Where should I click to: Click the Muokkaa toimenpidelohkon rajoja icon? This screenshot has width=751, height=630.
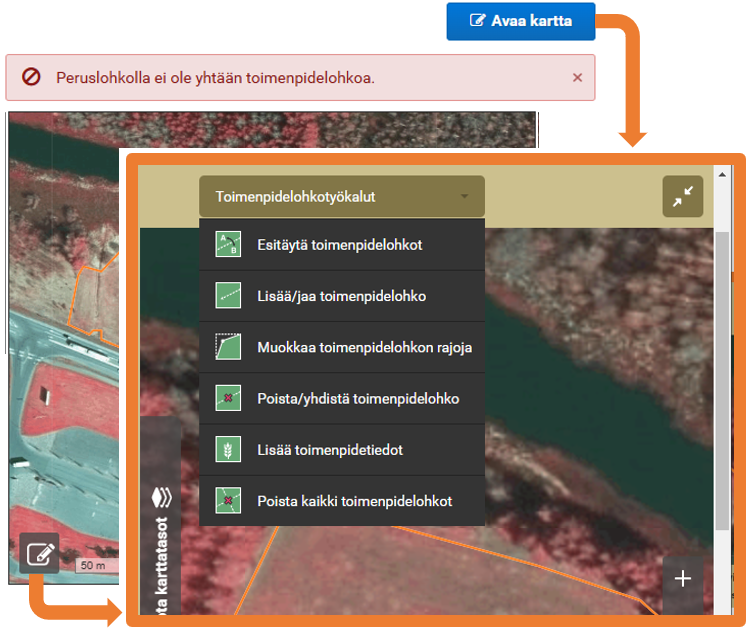229,347
